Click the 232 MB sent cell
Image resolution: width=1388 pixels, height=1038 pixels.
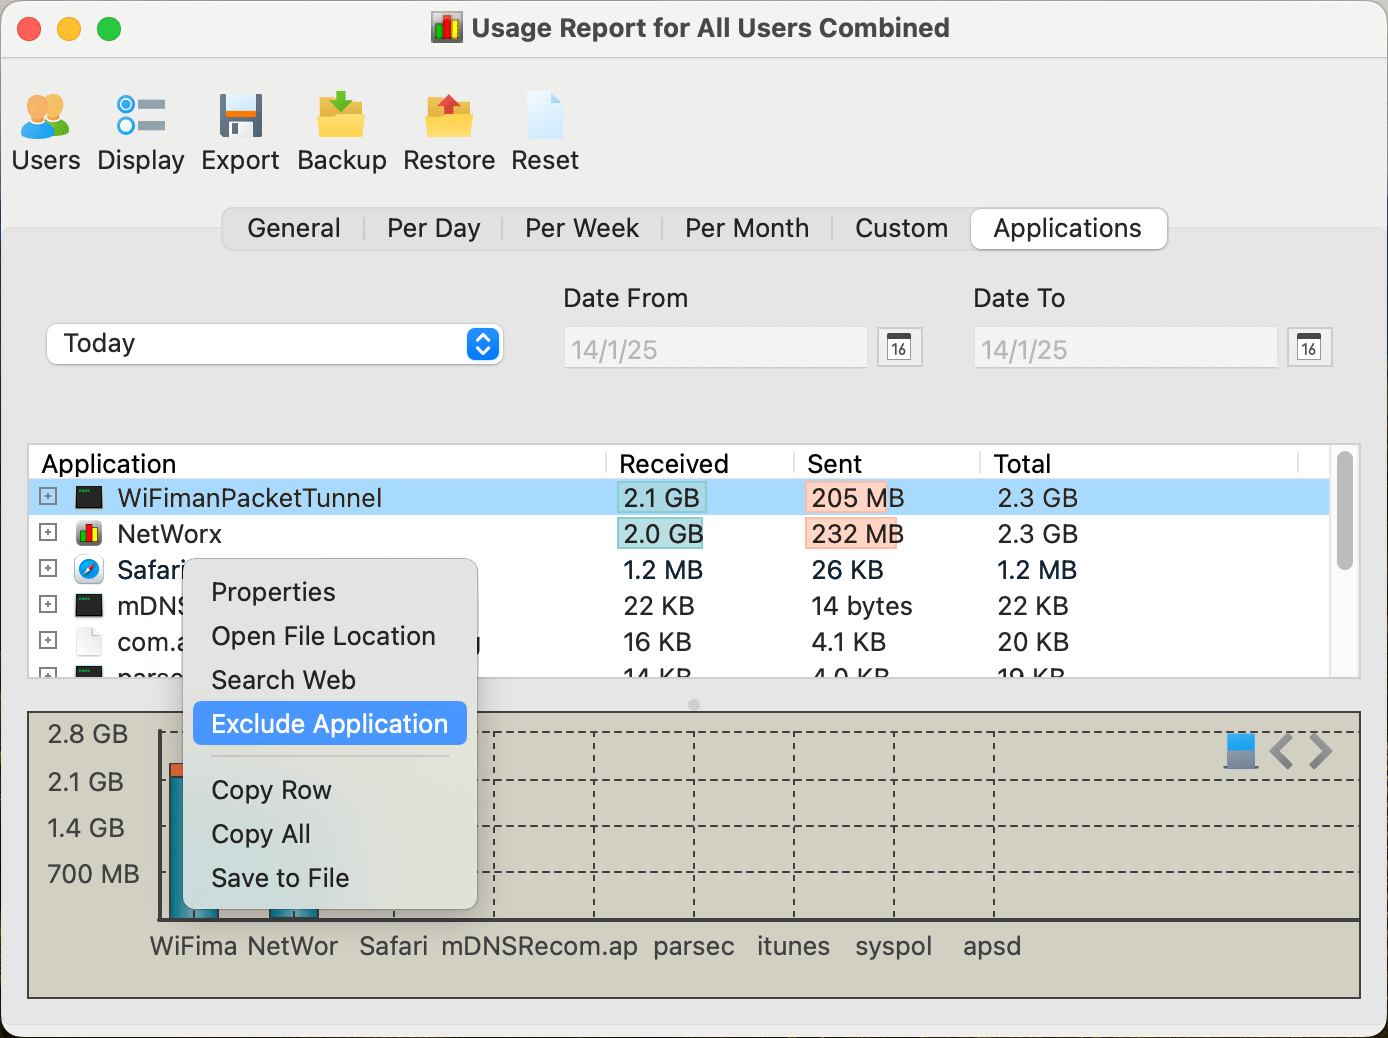coord(857,534)
